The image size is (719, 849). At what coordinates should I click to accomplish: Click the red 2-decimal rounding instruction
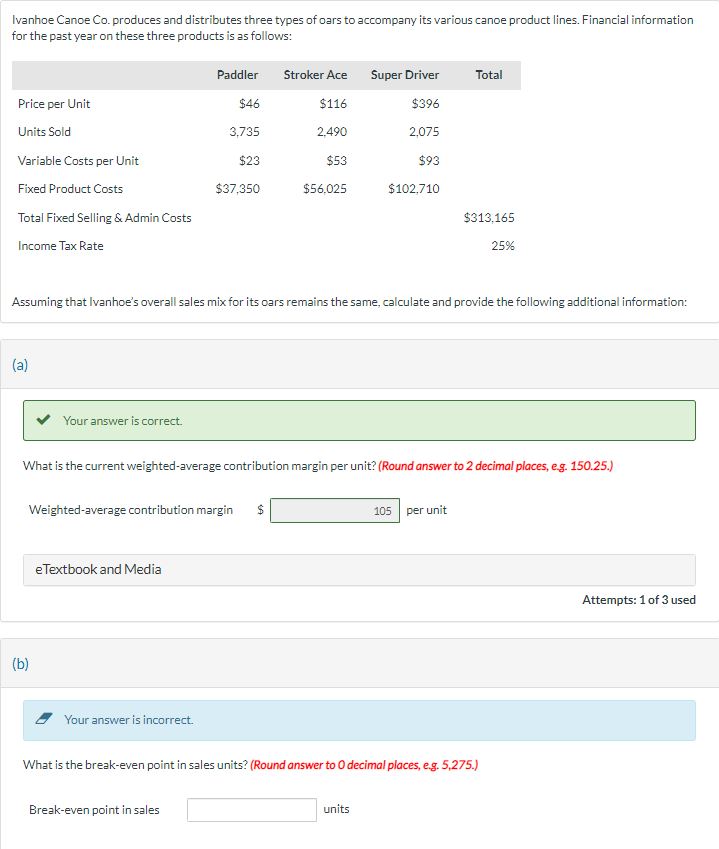tap(495, 466)
